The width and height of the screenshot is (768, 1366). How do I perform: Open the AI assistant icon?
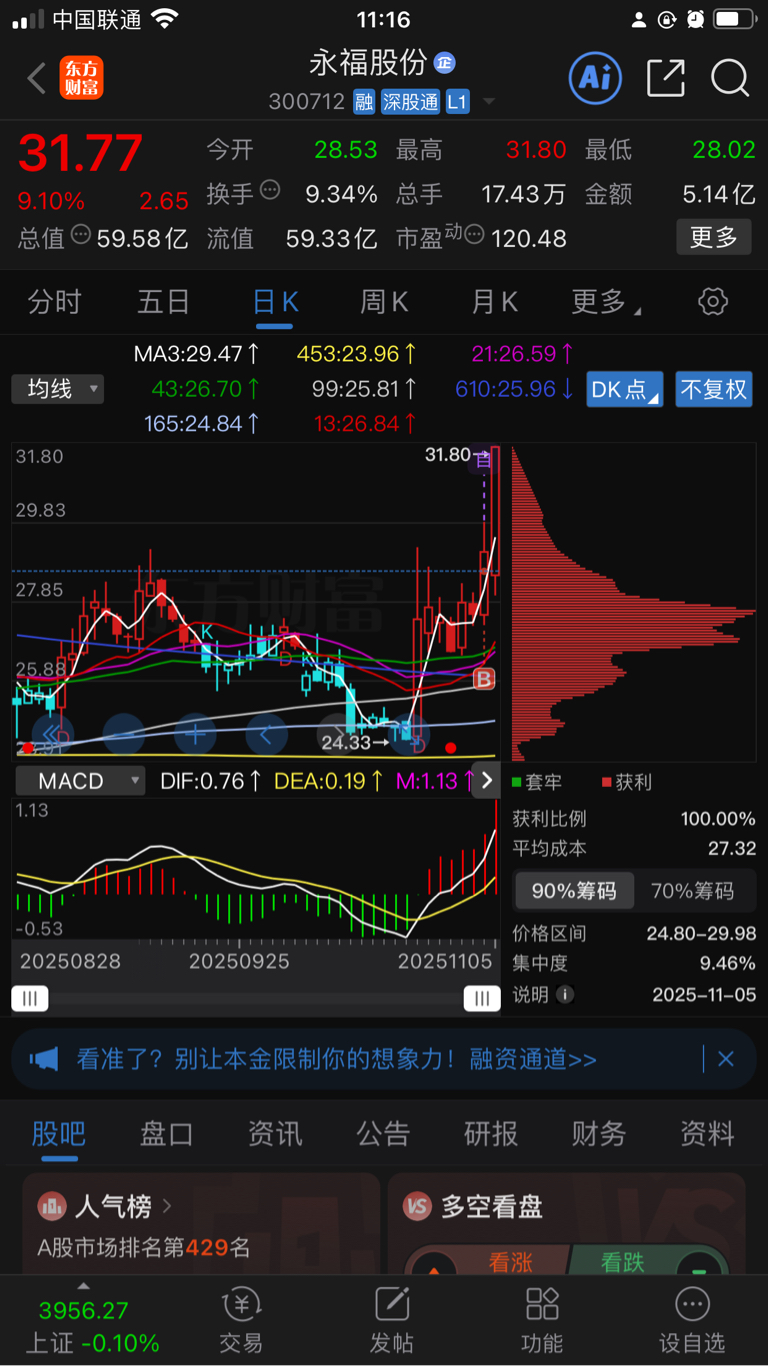(595, 77)
